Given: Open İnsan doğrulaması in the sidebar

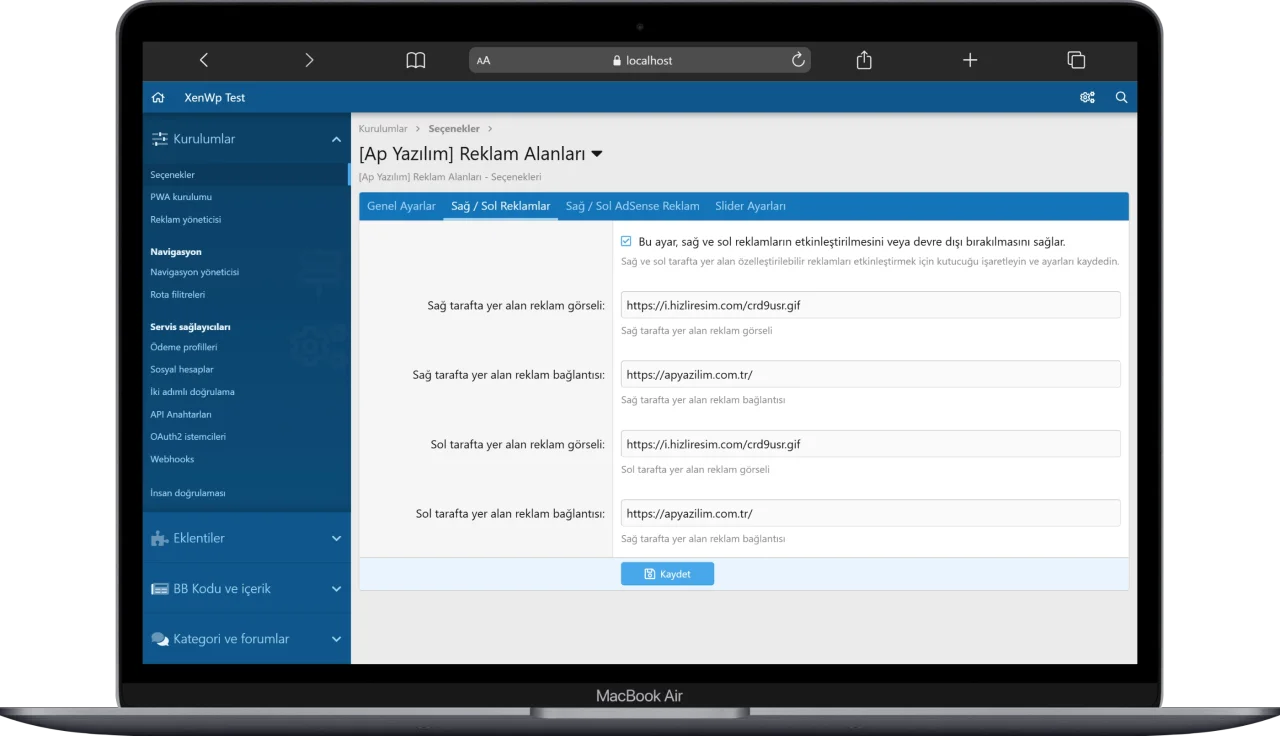Looking at the screenshot, I should click(188, 493).
